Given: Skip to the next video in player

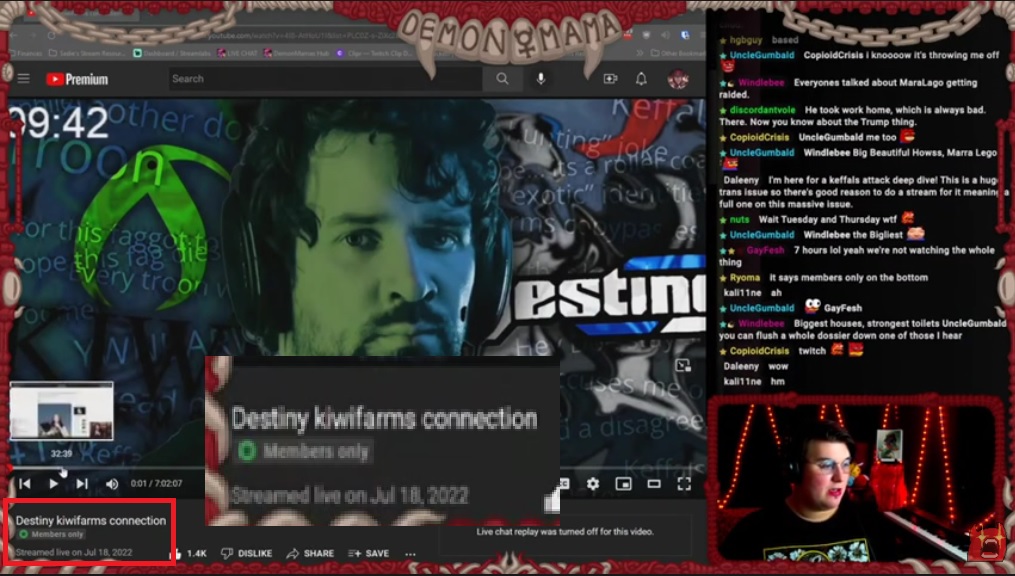Looking at the screenshot, I should (82, 483).
